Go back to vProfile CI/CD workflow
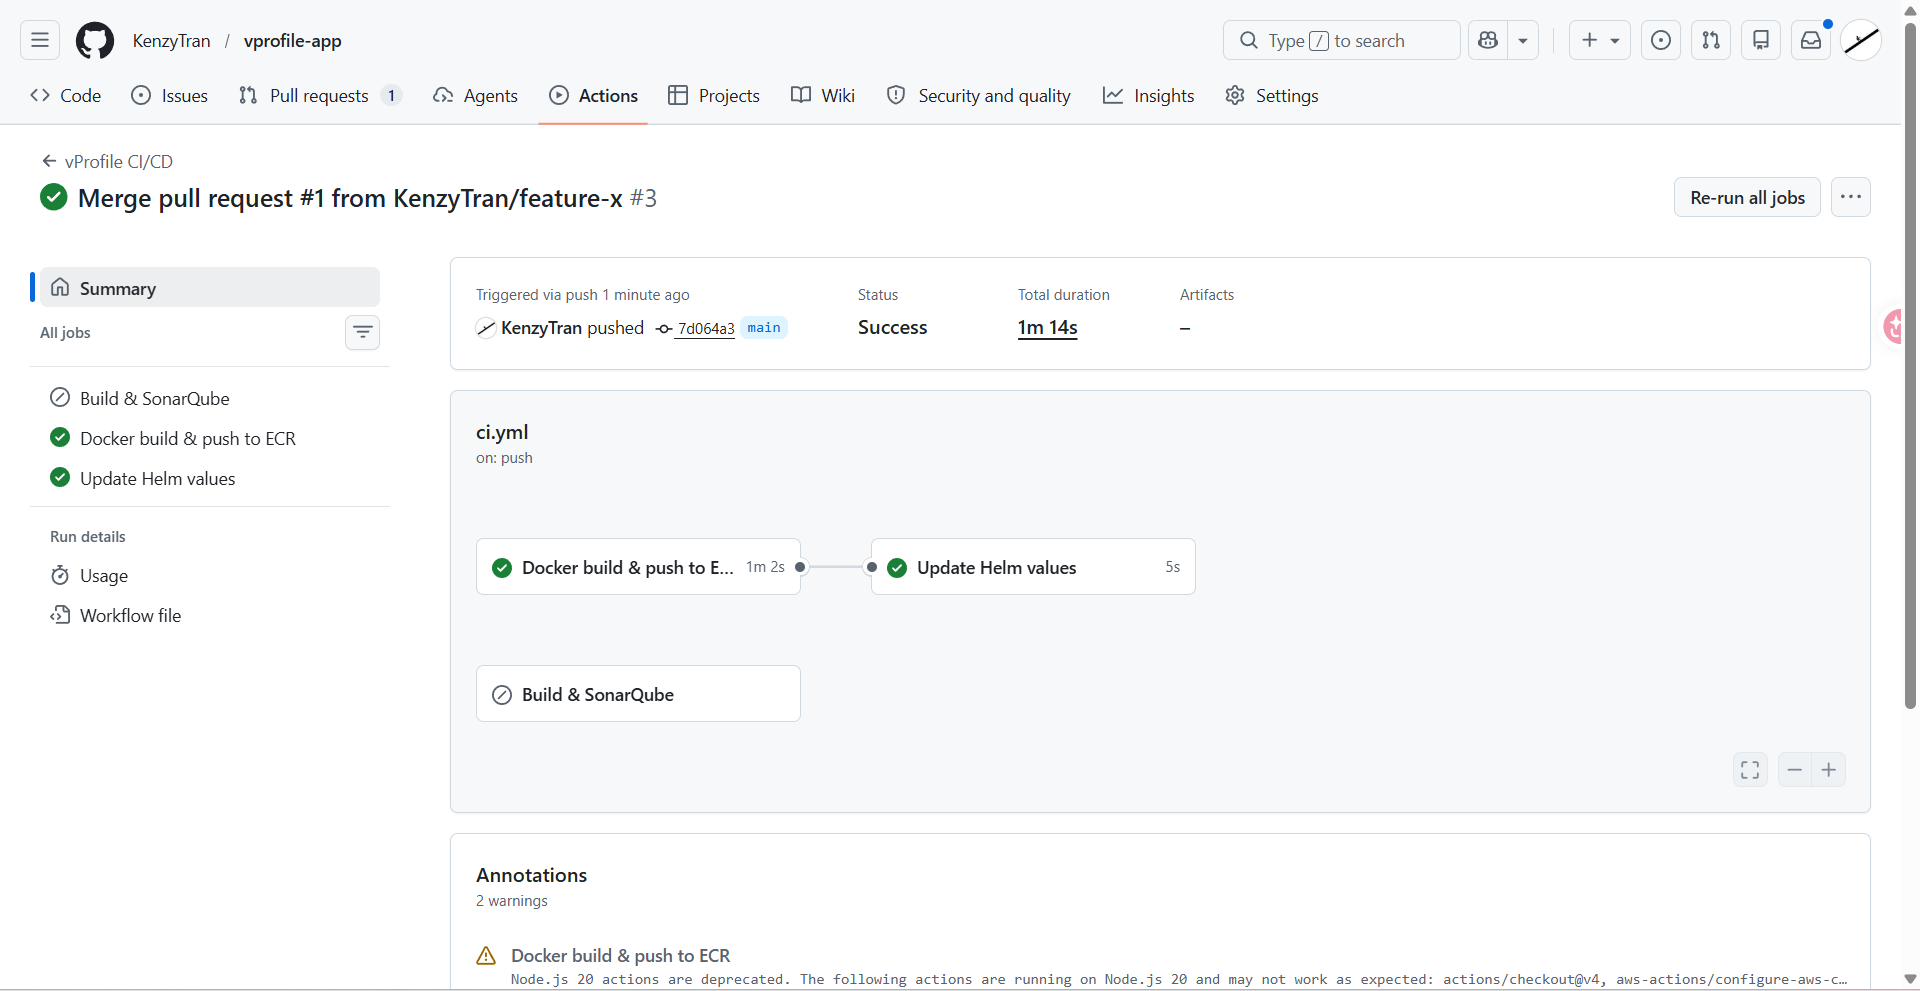The height and width of the screenshot is (991, 1920). tap(107, 161)
